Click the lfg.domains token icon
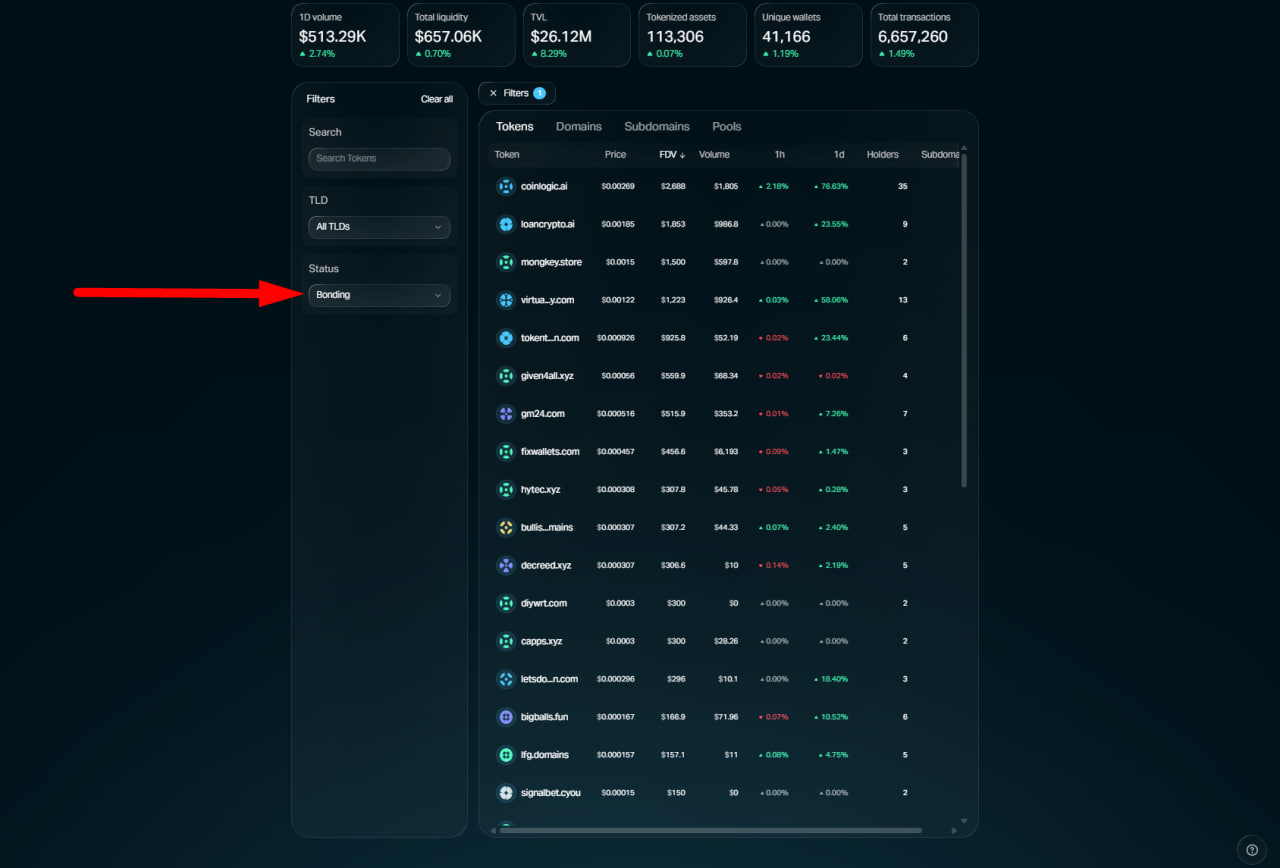The height and width of the screenshot is (868, 1280). pyautogui.click(x=505, y=755)
